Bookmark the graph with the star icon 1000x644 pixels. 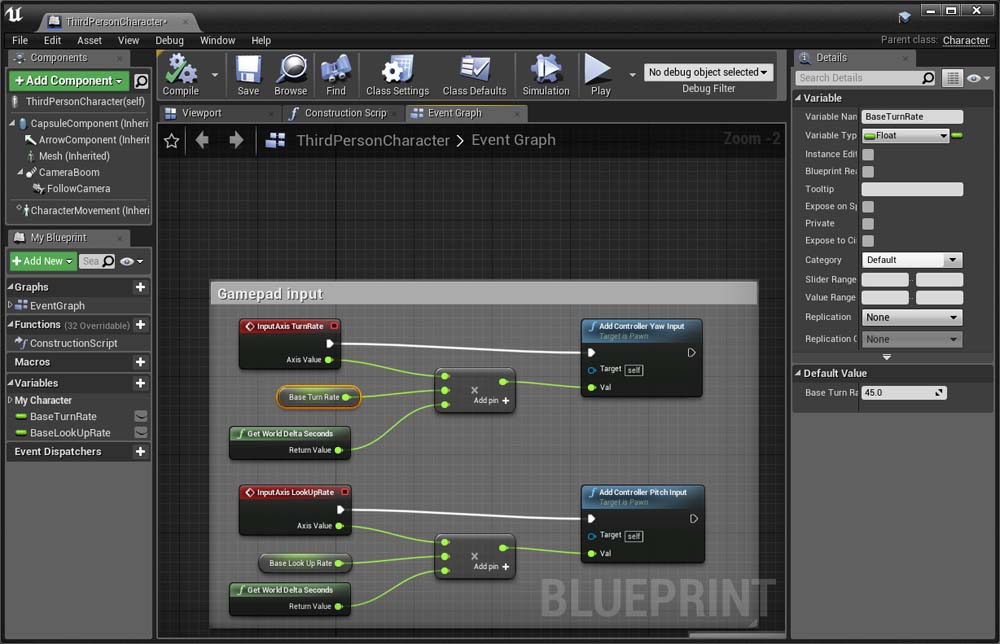coord(171,141)
